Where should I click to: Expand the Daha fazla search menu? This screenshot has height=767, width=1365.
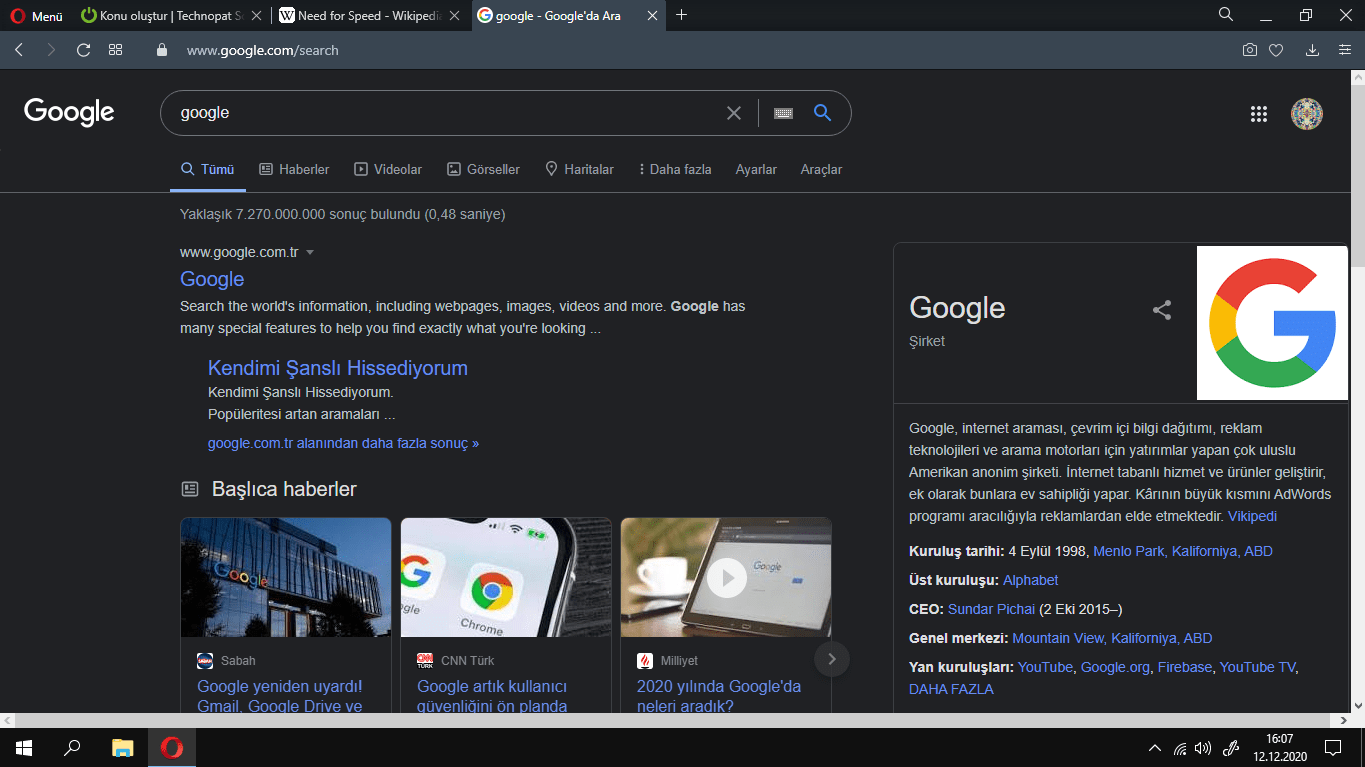(x=675, y=170)
